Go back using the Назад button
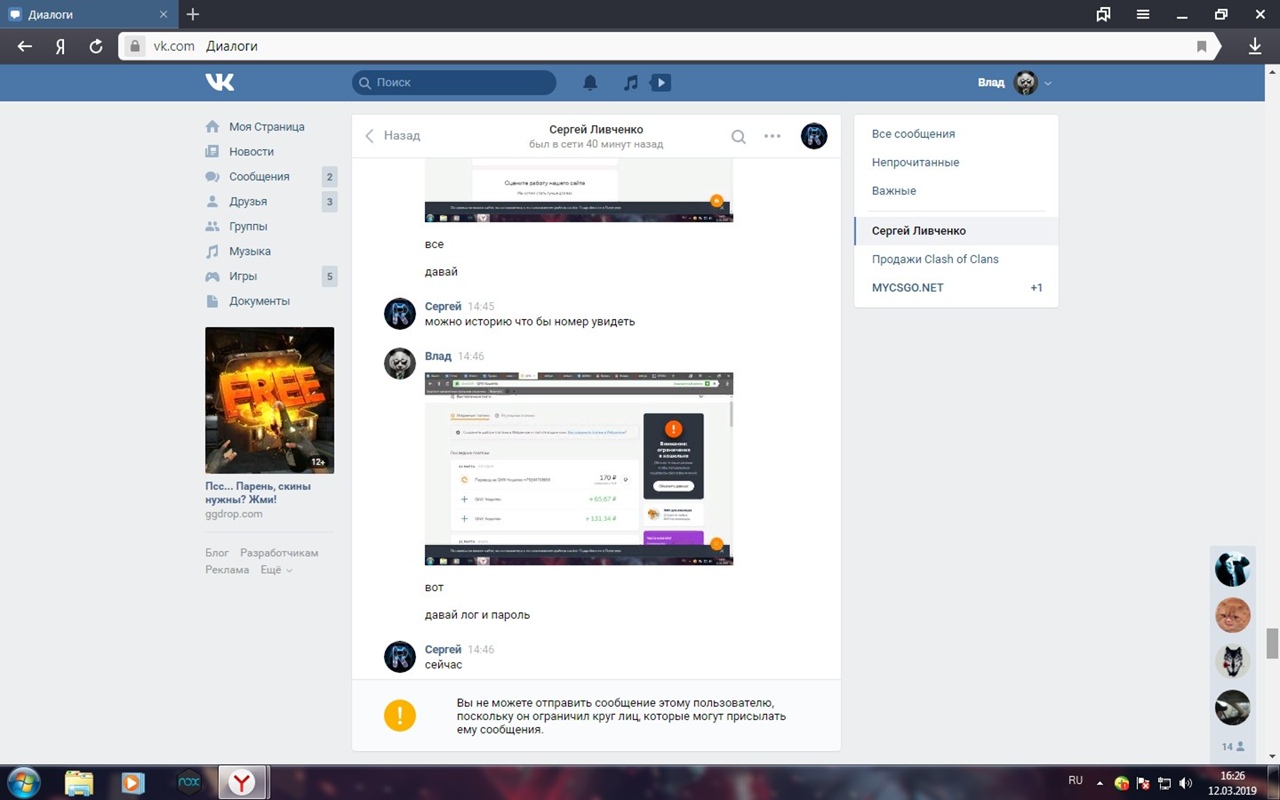Screen dimensions: 1280x800 coord(392,136)
